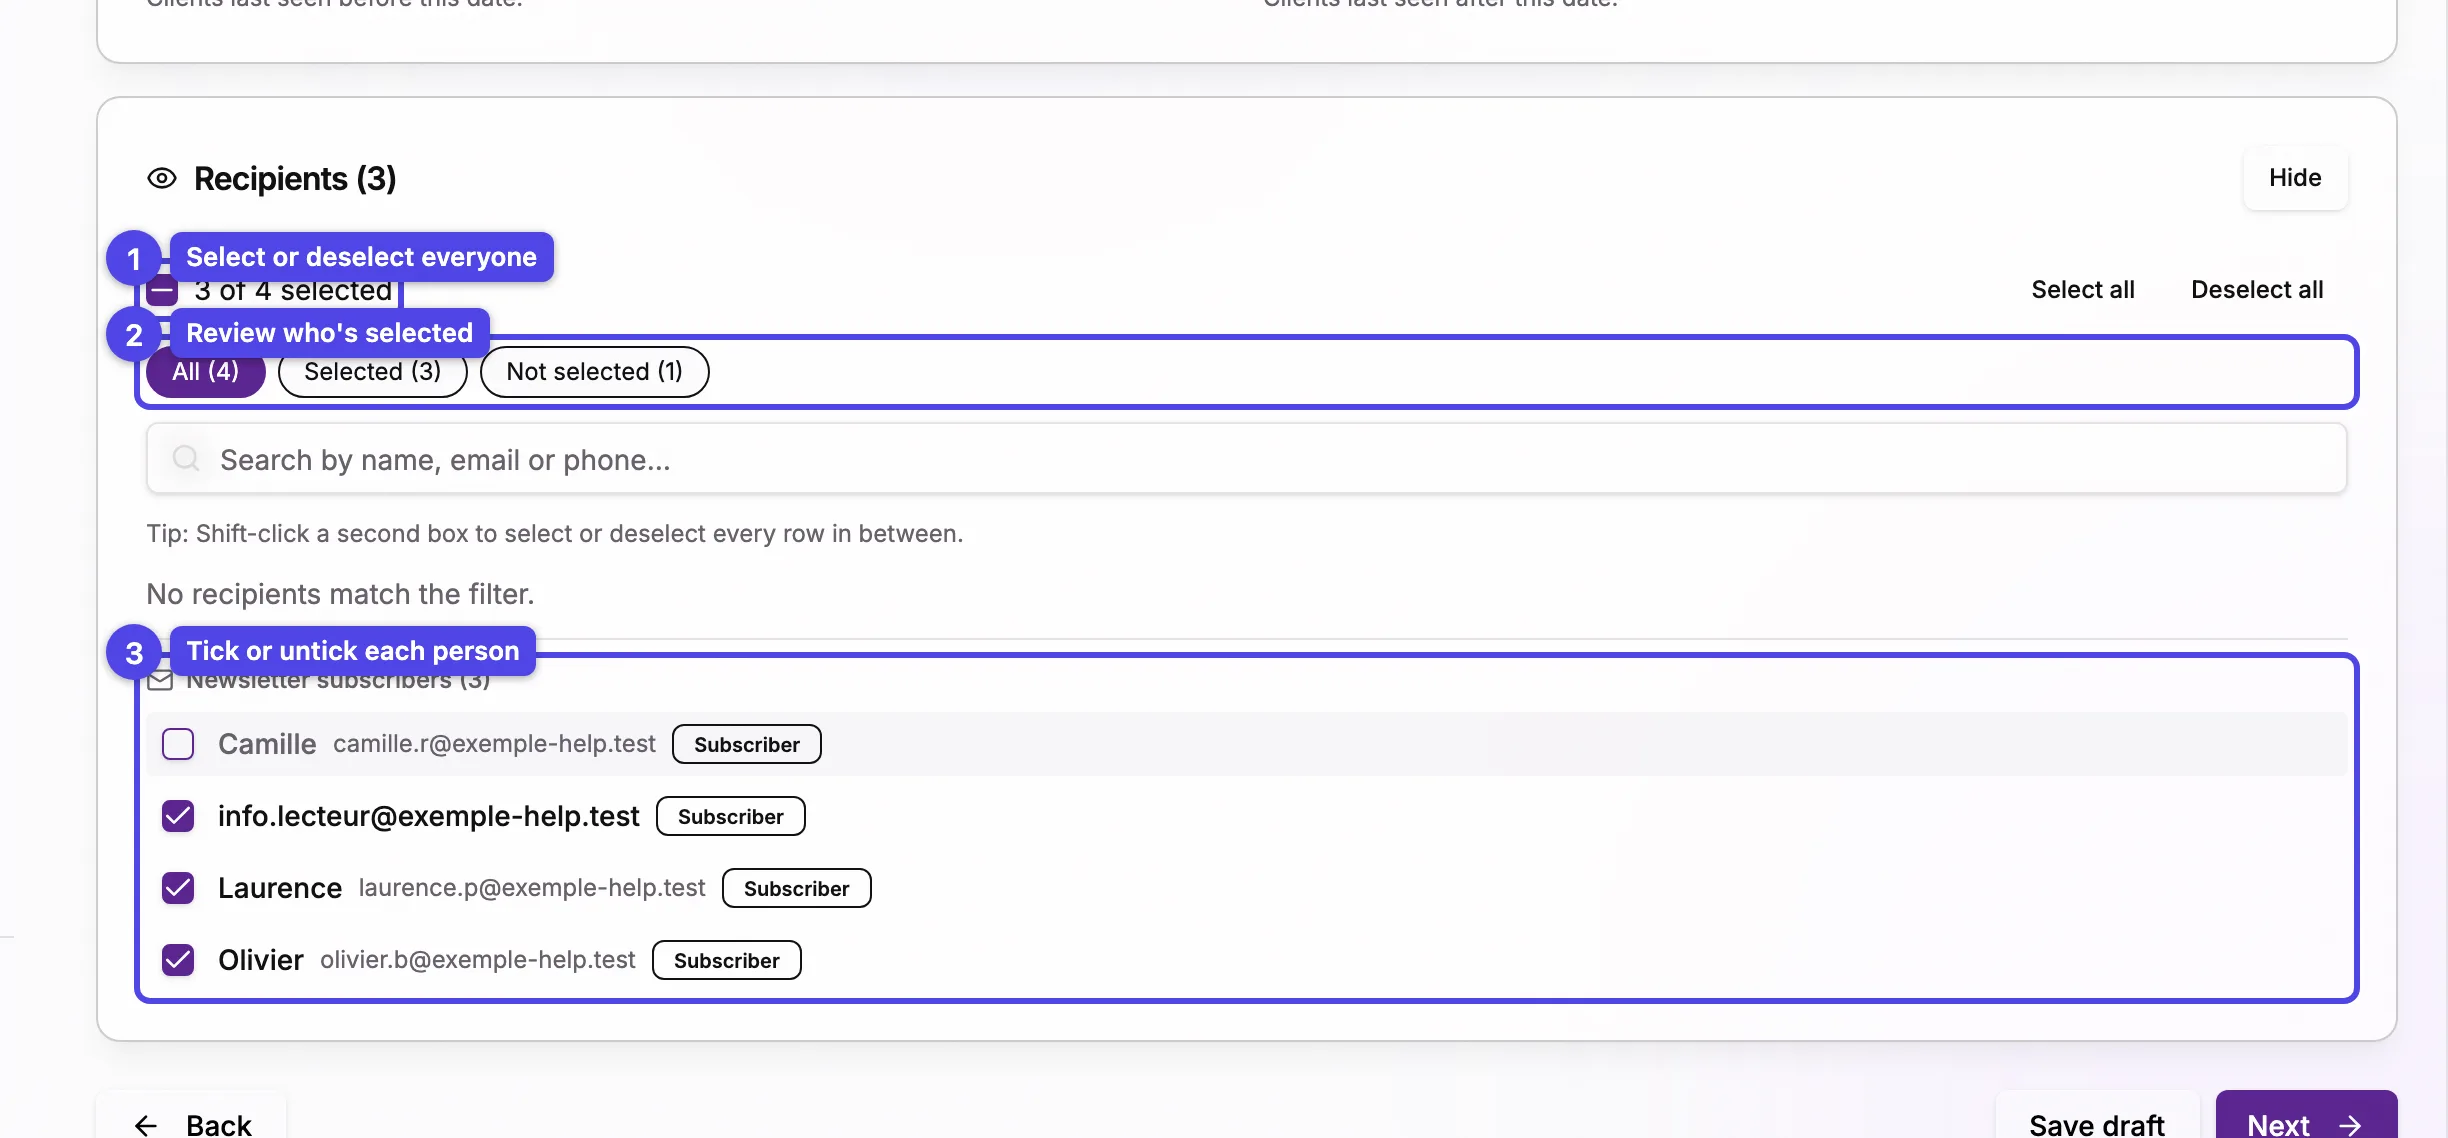This screenshot has height=1138, width=2448.
Task: Click the envelope icon beside Newsletter subscribers
Action: coord(160,681)
